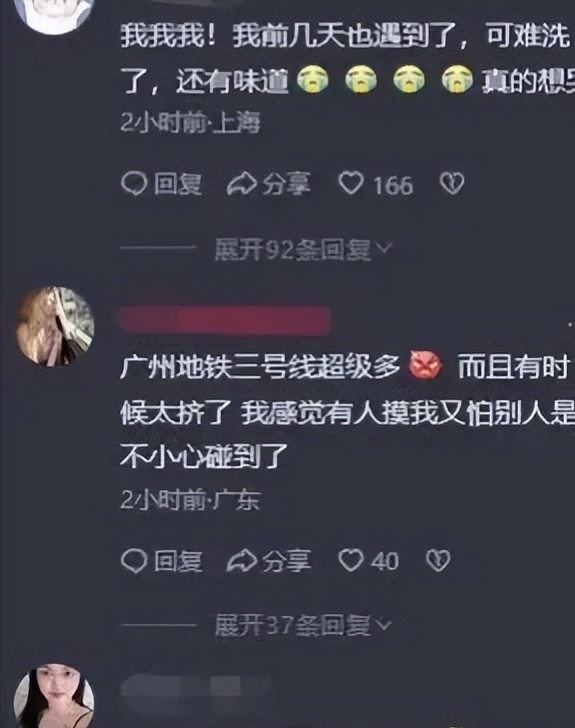This screenshot has width=575, height=728.
Task: Like the Shanghai comment with 166 likes
Action: [351, 183]
